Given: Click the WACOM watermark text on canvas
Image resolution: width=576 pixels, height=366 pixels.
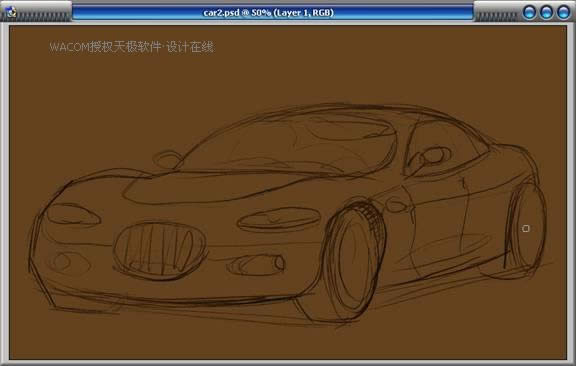Looking at the screenshot, I should [x=132, y=47].
